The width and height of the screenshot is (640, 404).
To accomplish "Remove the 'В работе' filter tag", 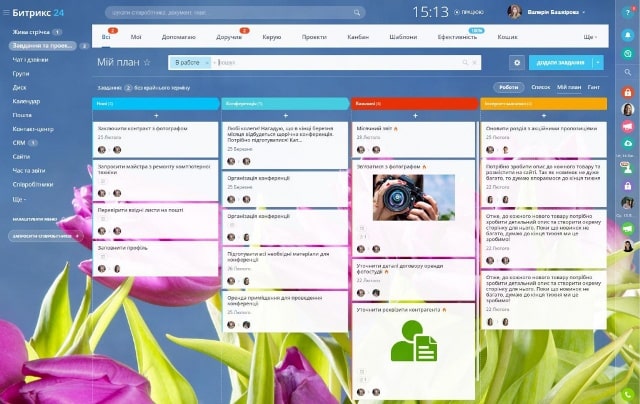I will (x=207, y=62).
